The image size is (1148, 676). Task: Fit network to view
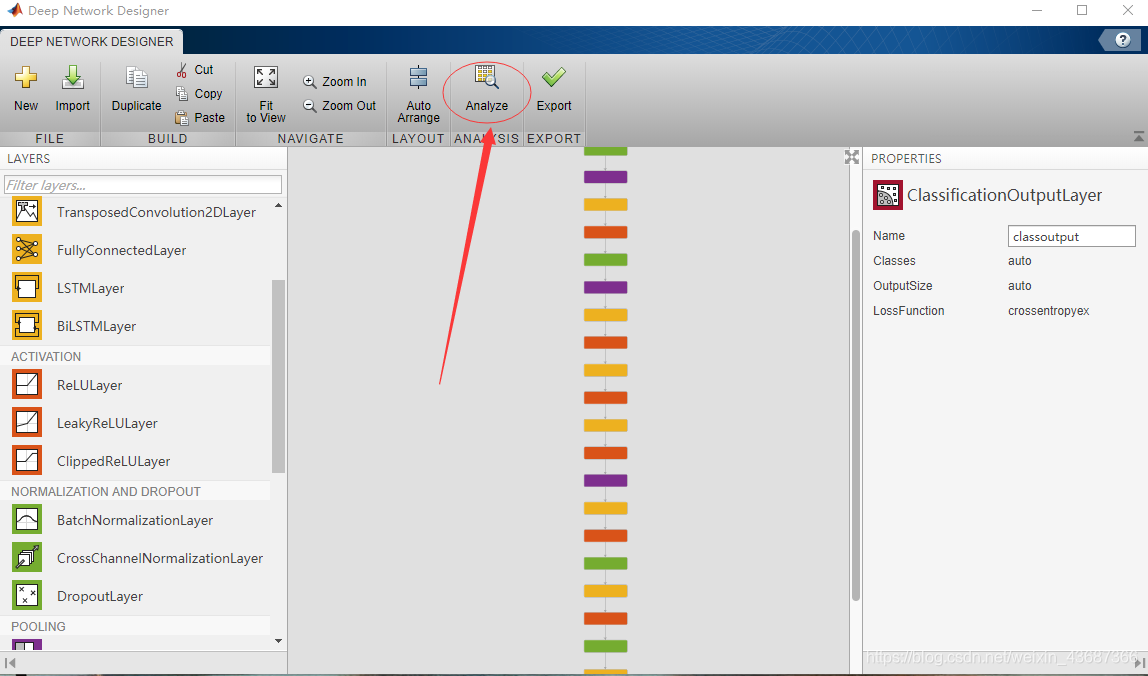(x=266, y=94)
